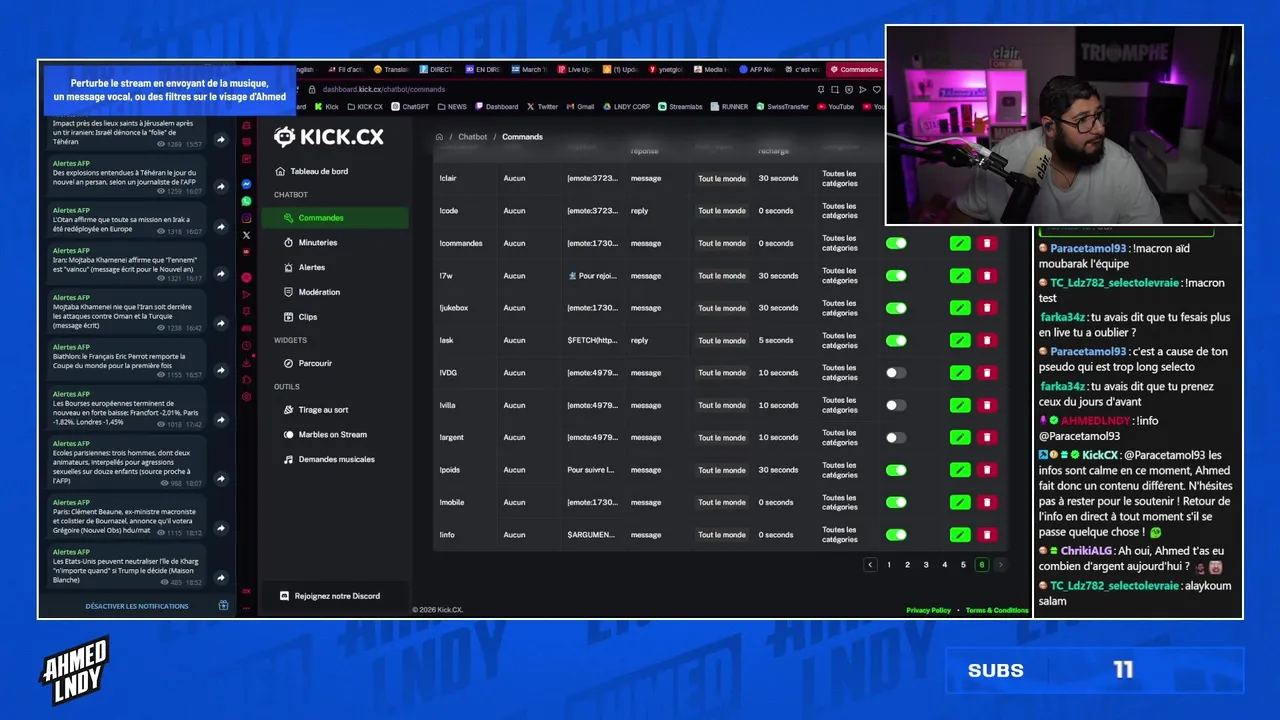
Task: Delete the !VDG command
Action: [987, 373]
